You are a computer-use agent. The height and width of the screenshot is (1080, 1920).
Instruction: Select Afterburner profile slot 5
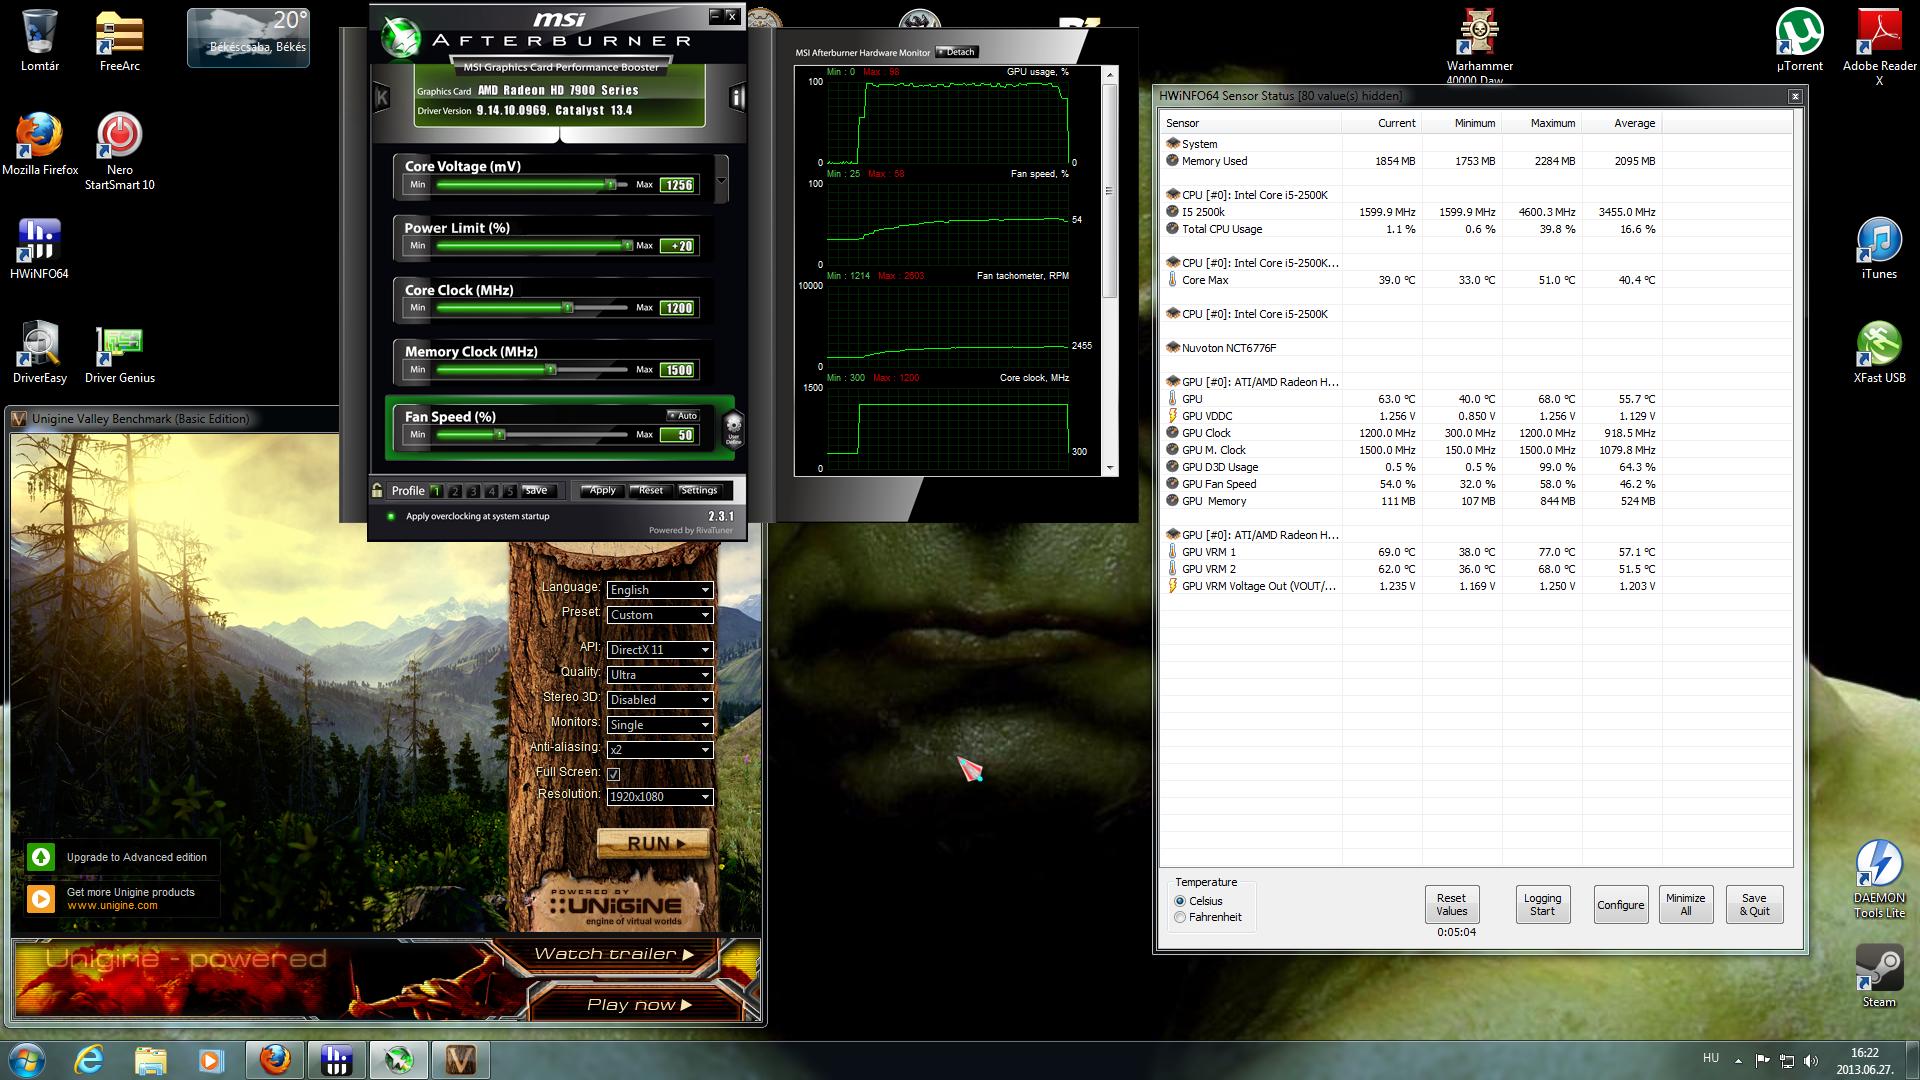coord(510,491)
